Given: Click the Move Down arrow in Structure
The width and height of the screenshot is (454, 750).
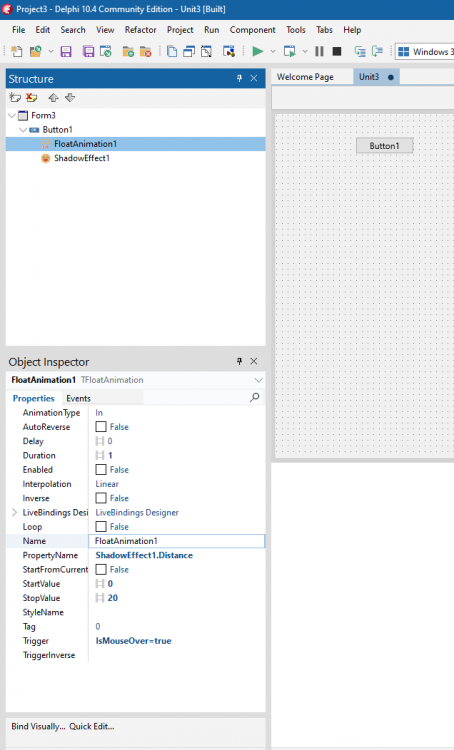Looking at the screenshot, I should (70, 98).
